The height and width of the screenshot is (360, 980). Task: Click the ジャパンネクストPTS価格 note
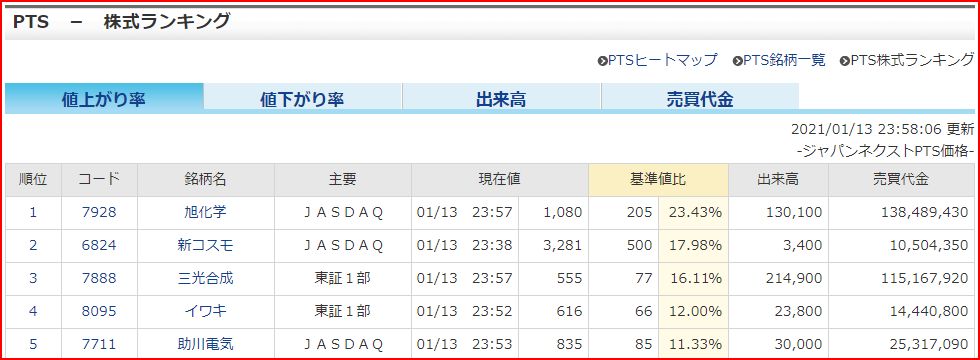(886, 151)
